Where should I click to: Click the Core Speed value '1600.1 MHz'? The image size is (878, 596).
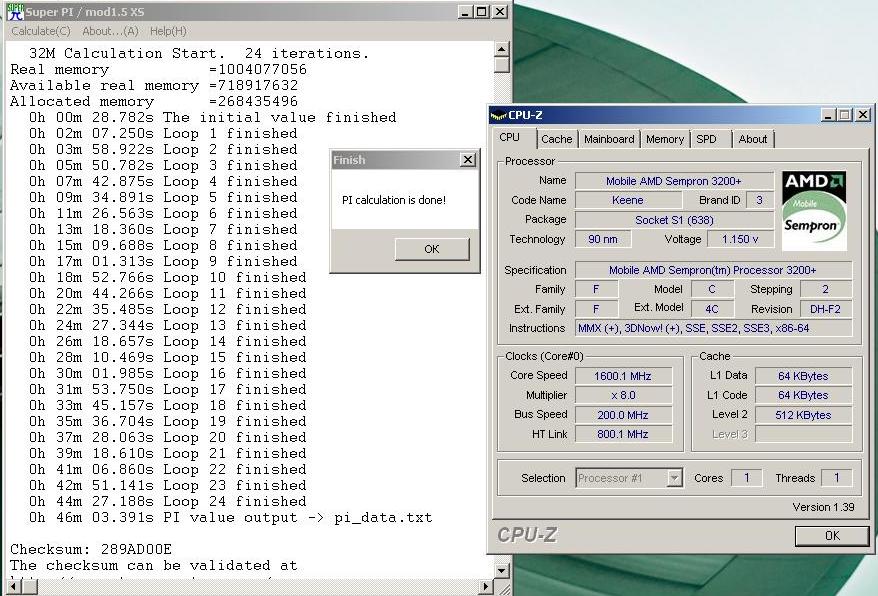[623, 376]
